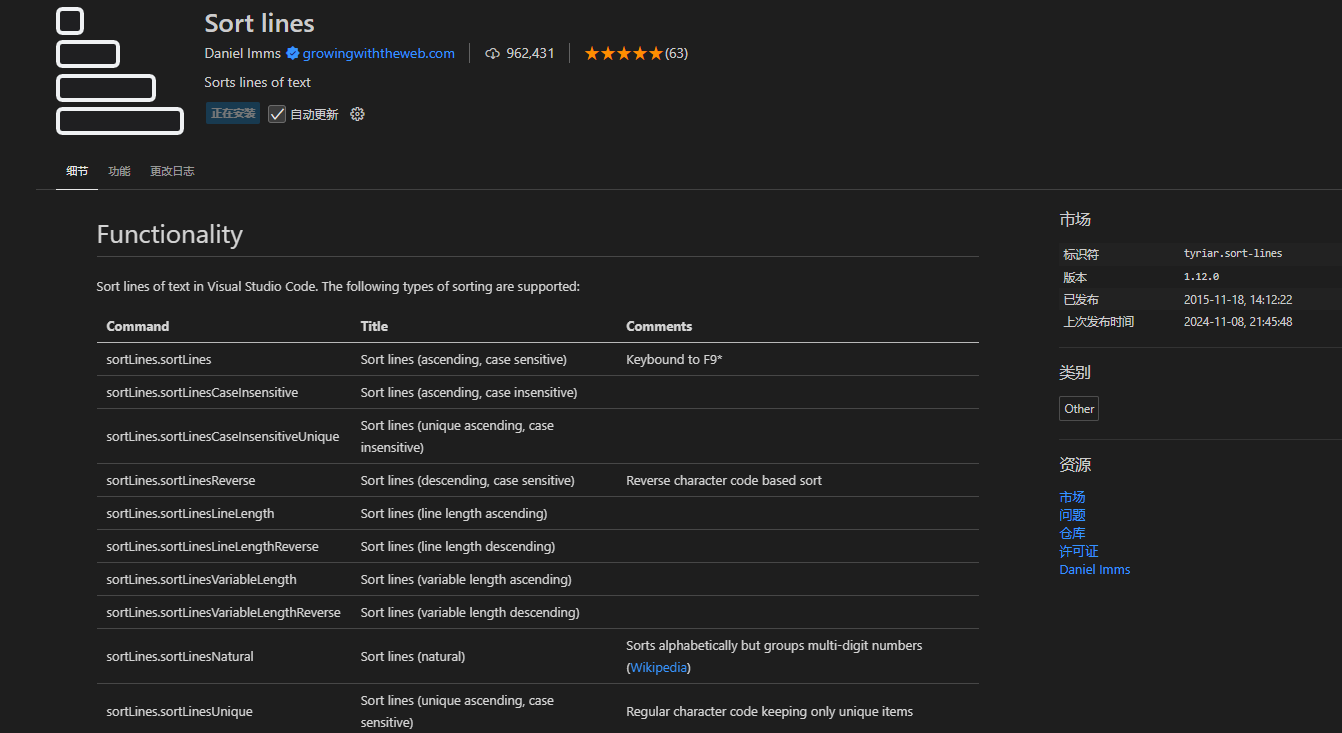Screen dimensions: 1342x733
Task: Click the tyriar.sort-lines identifier value
Action: point(1233,254)
